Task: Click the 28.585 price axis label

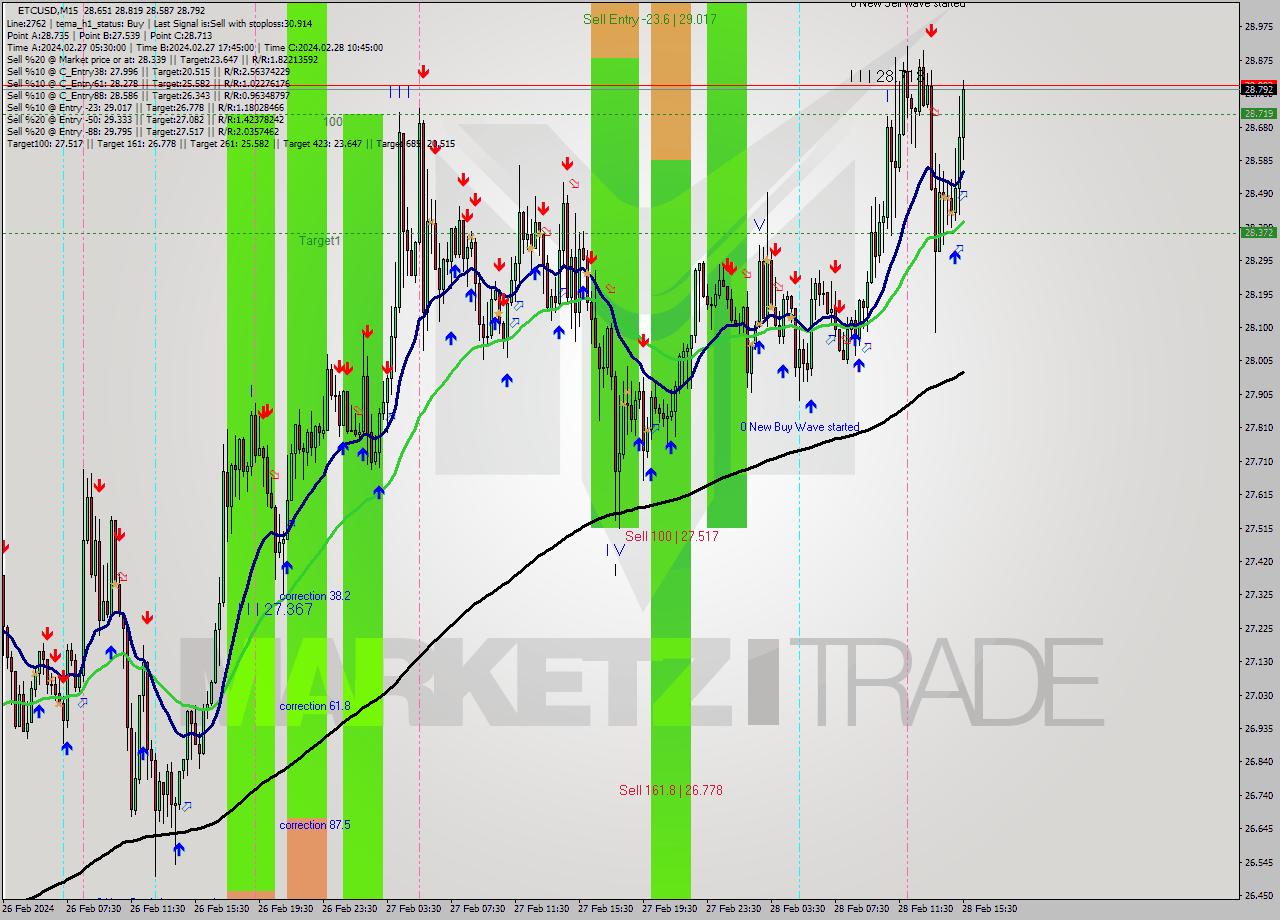Action: click(1258, 160)
